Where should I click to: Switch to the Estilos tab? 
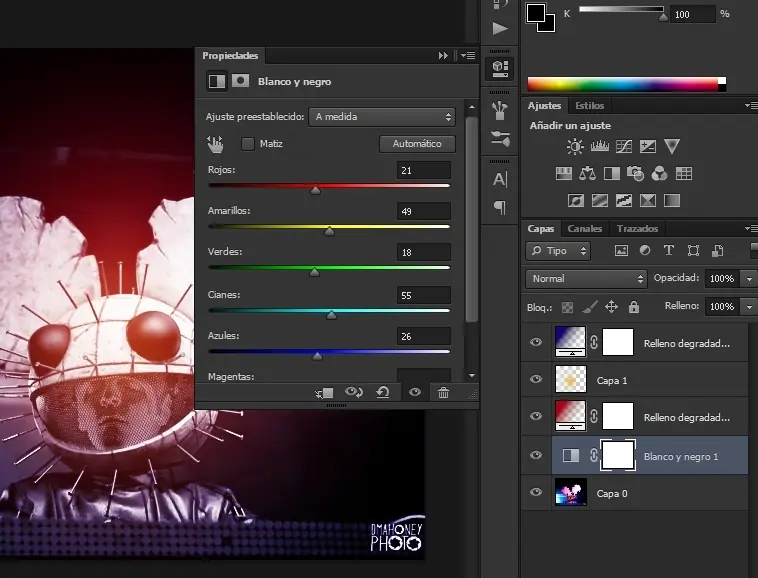click(x=589, y=105)
